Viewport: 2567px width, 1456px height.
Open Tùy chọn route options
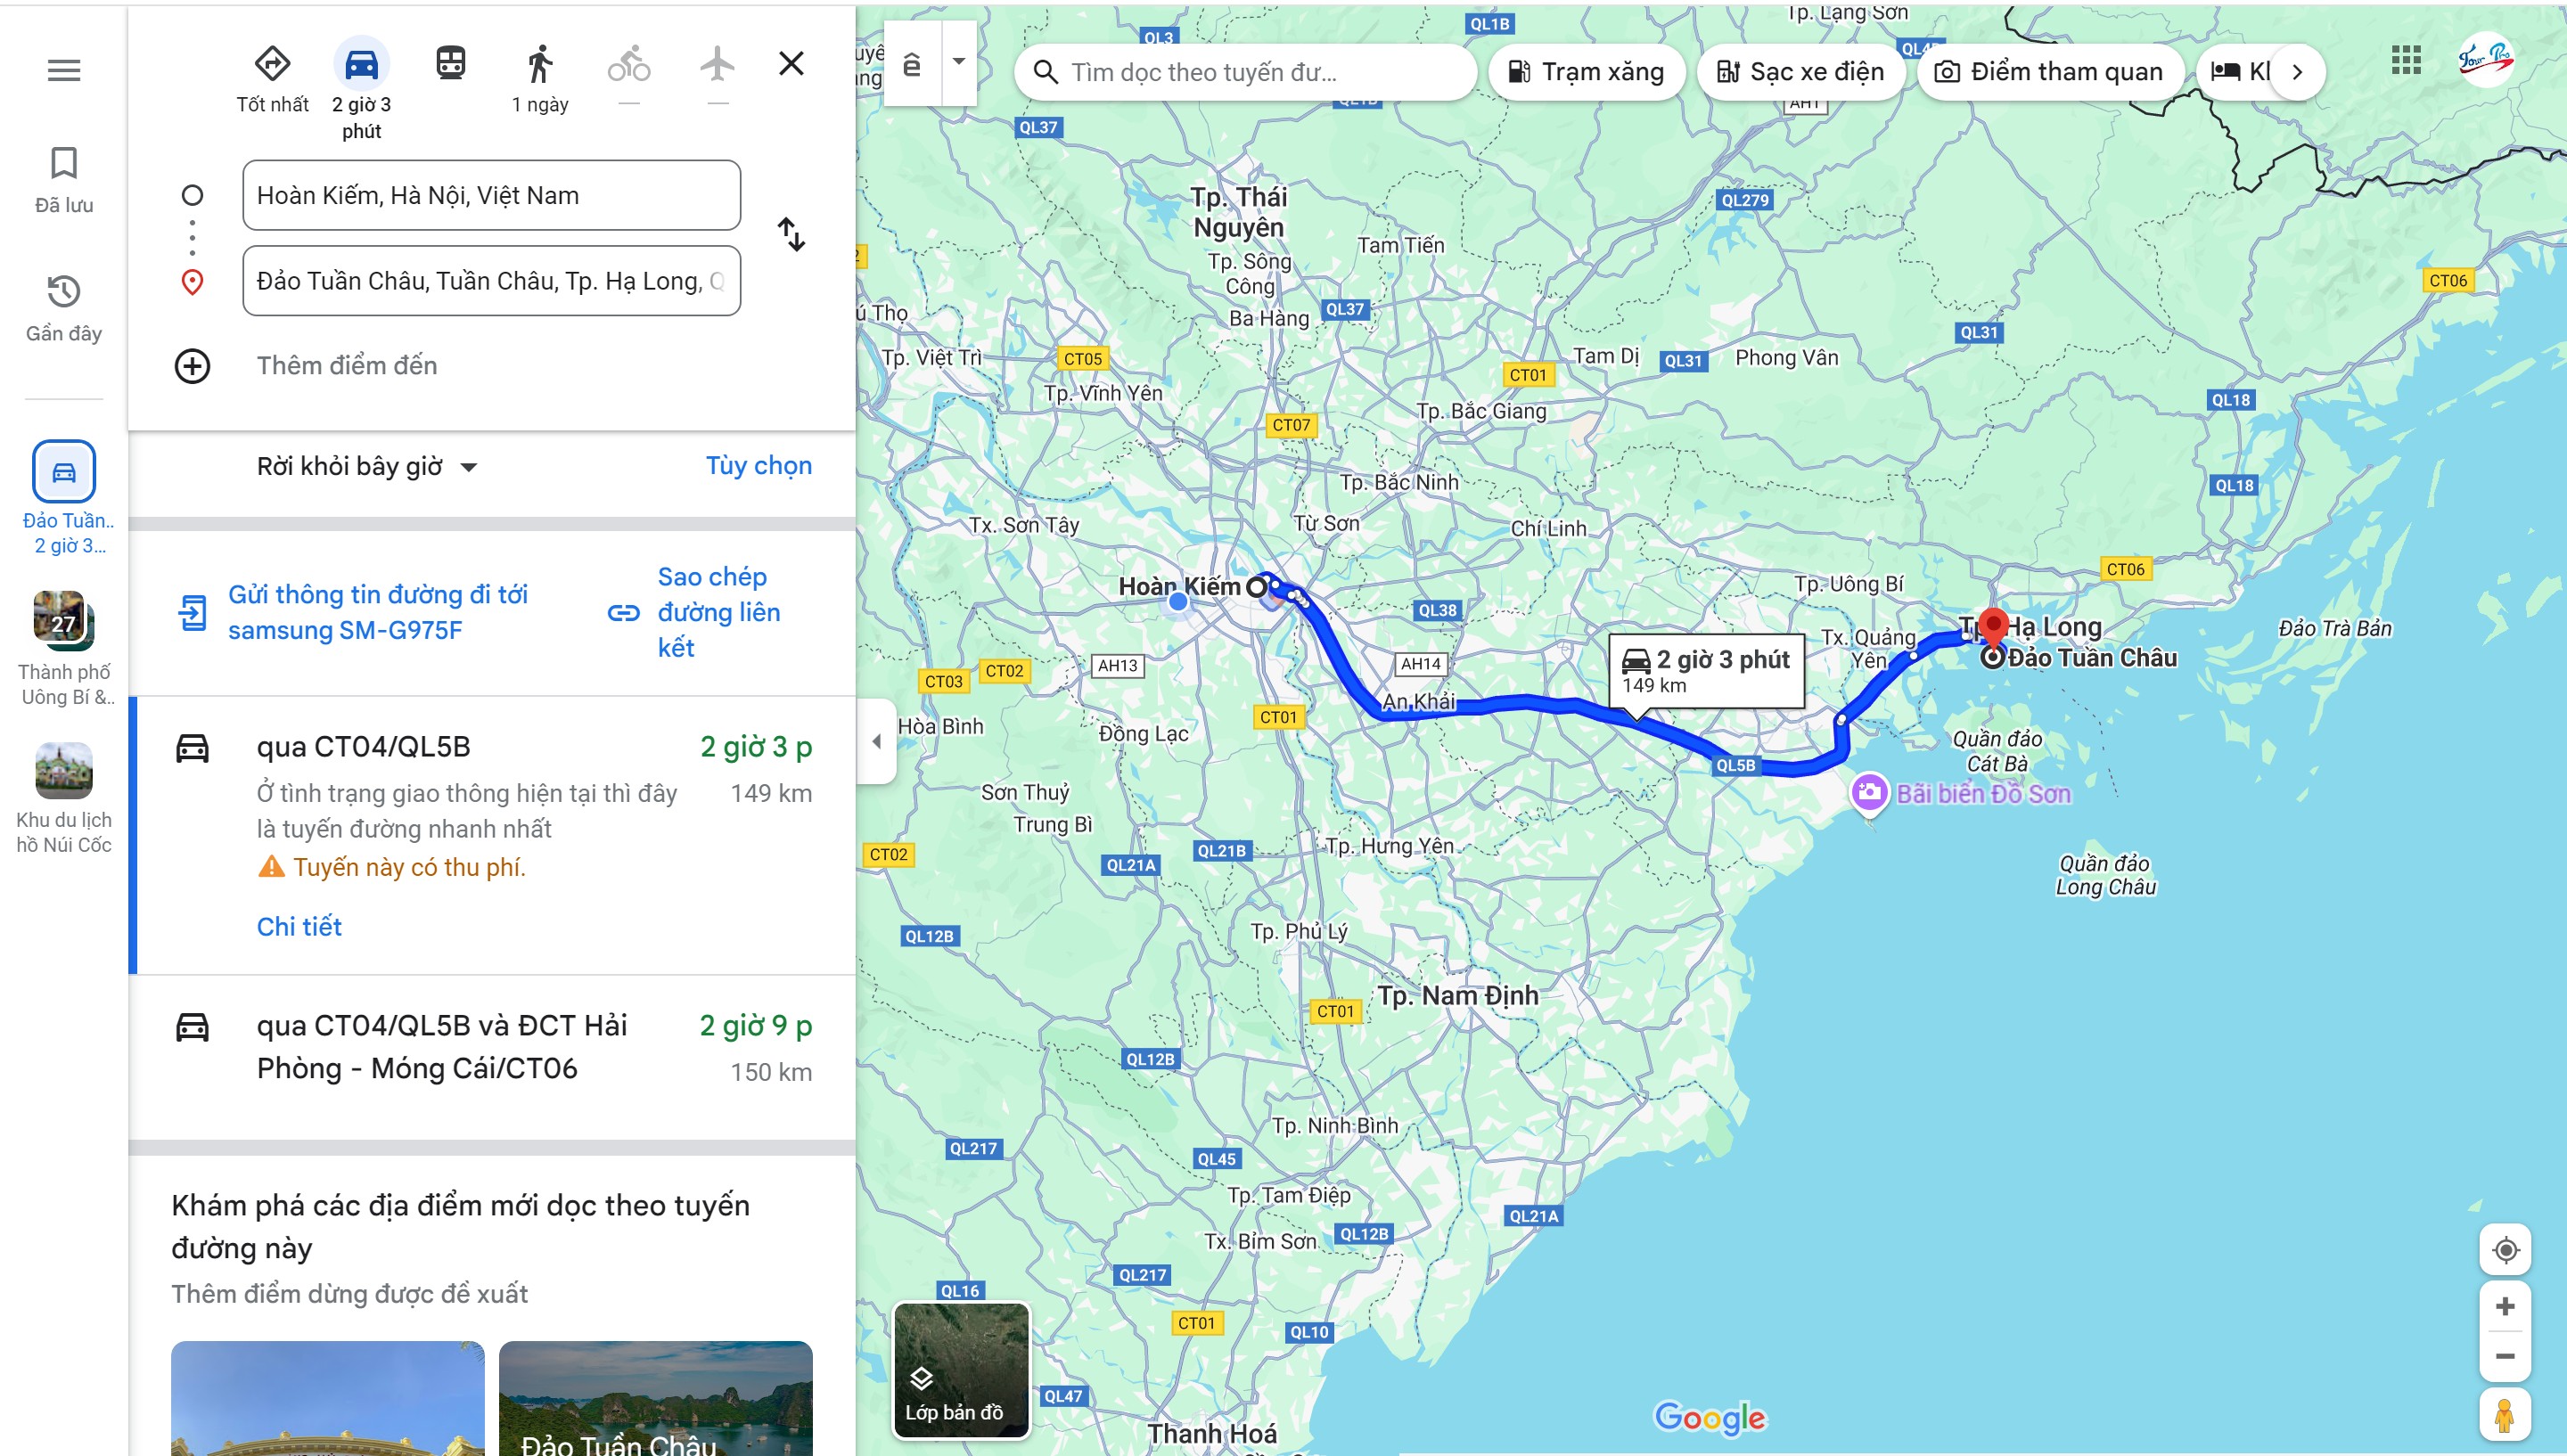point(758,465)
